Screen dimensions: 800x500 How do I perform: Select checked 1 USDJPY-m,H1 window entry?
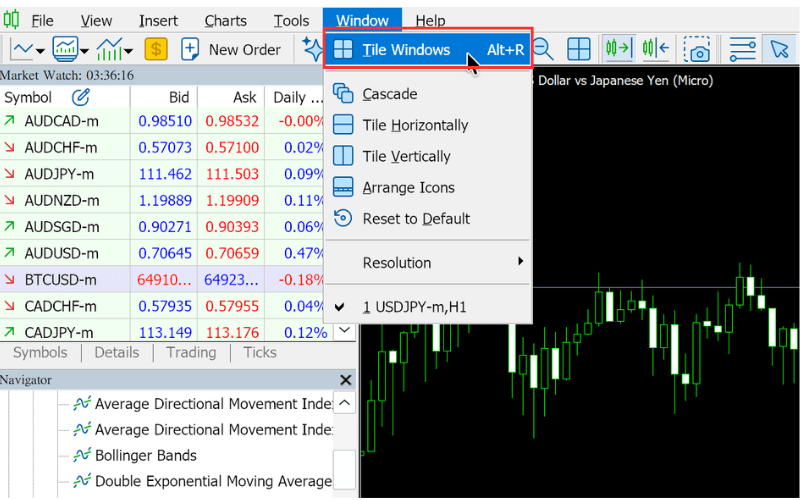pyautogui.click(x=428, y=307)
